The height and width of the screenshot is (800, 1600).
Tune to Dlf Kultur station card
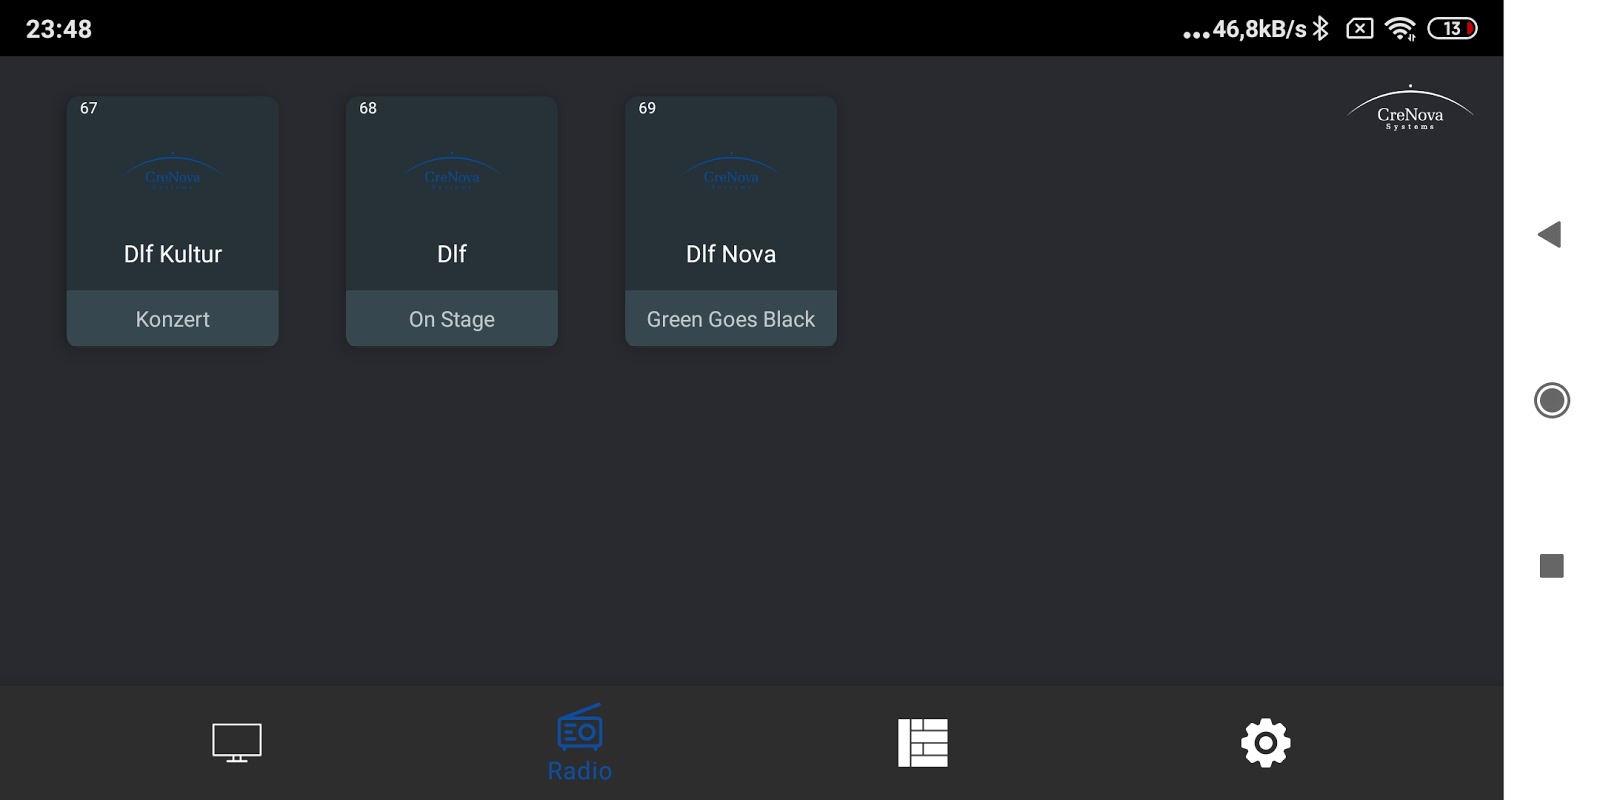173,221
